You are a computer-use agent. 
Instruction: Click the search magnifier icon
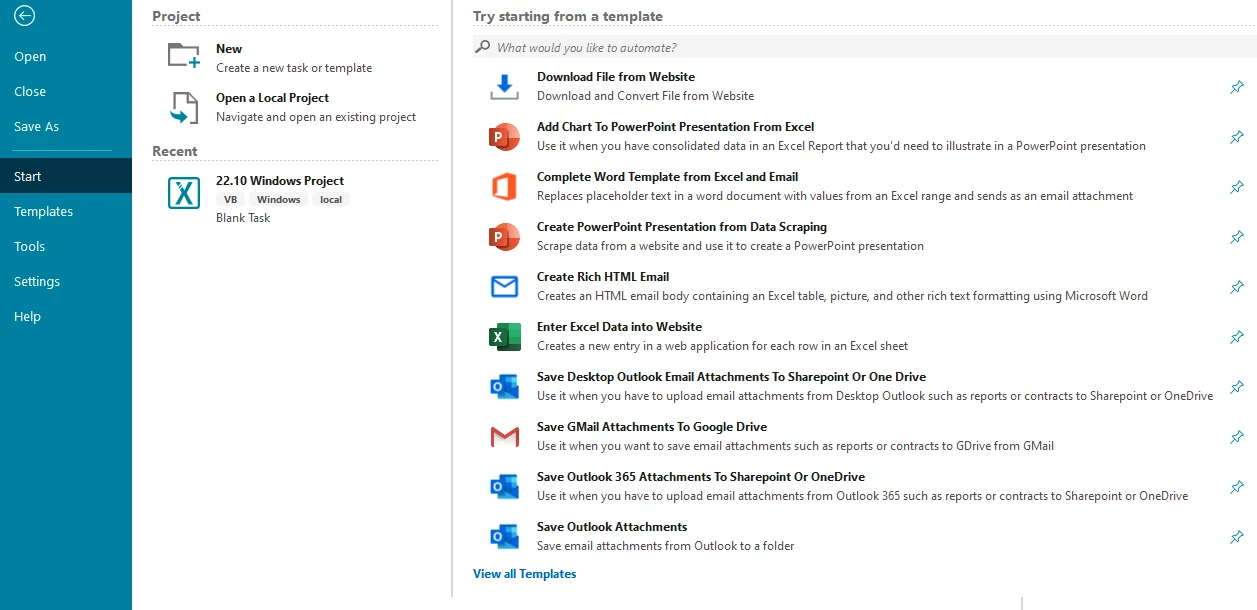coord(483,47)
